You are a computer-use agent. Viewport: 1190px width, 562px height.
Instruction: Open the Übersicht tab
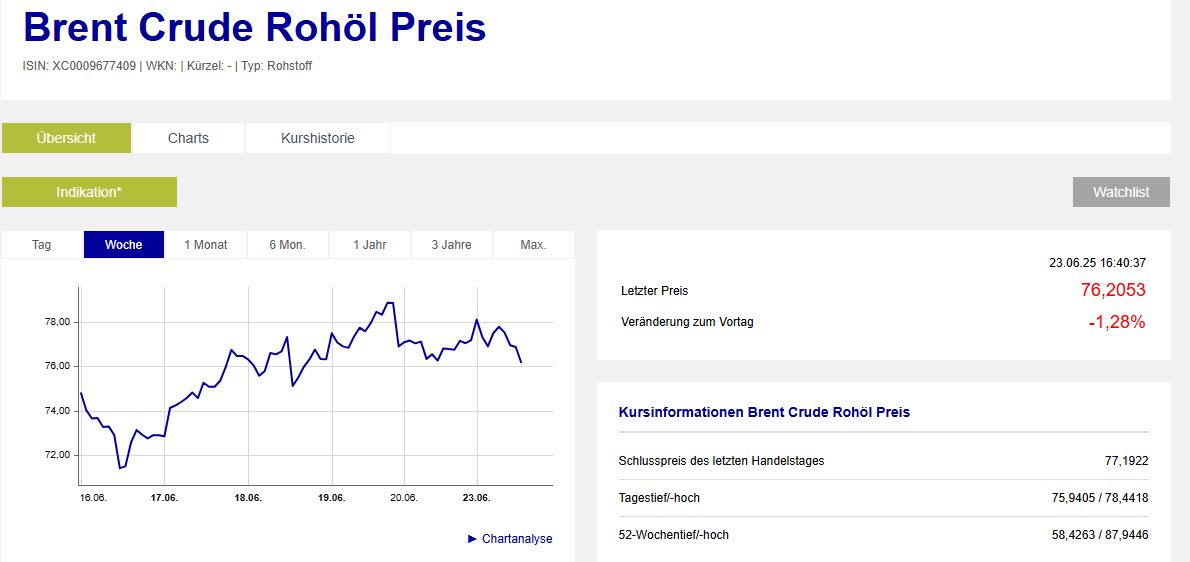pos(66,138)
